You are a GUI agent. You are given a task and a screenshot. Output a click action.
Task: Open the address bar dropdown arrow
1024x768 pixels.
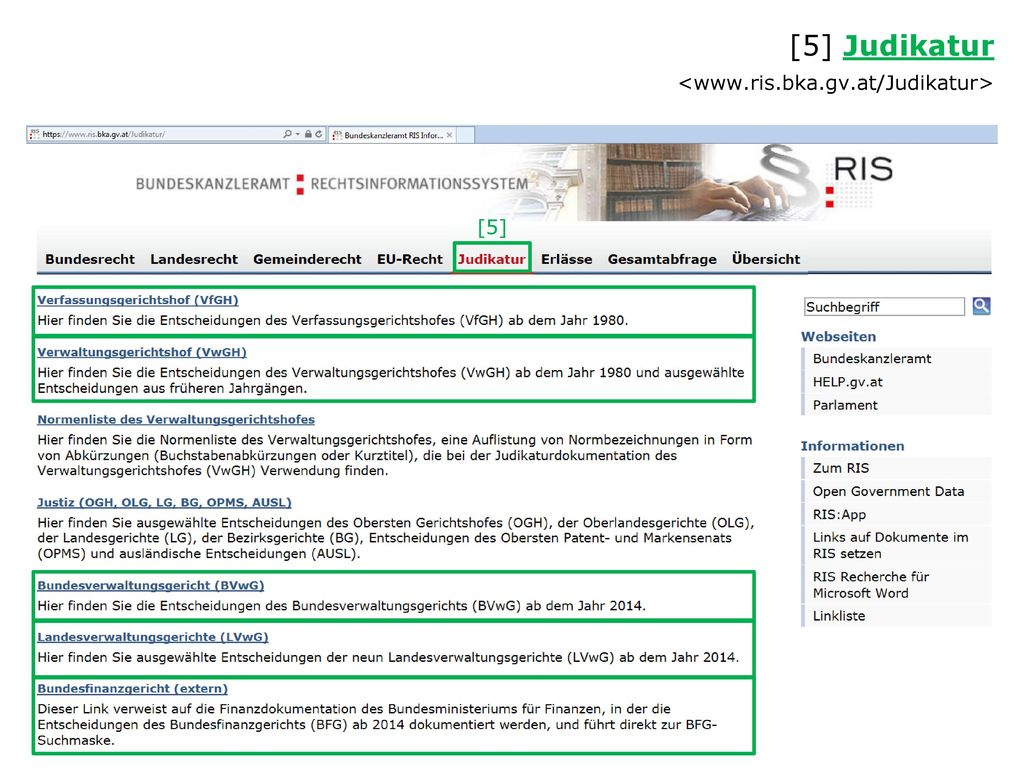coord(298,134)
